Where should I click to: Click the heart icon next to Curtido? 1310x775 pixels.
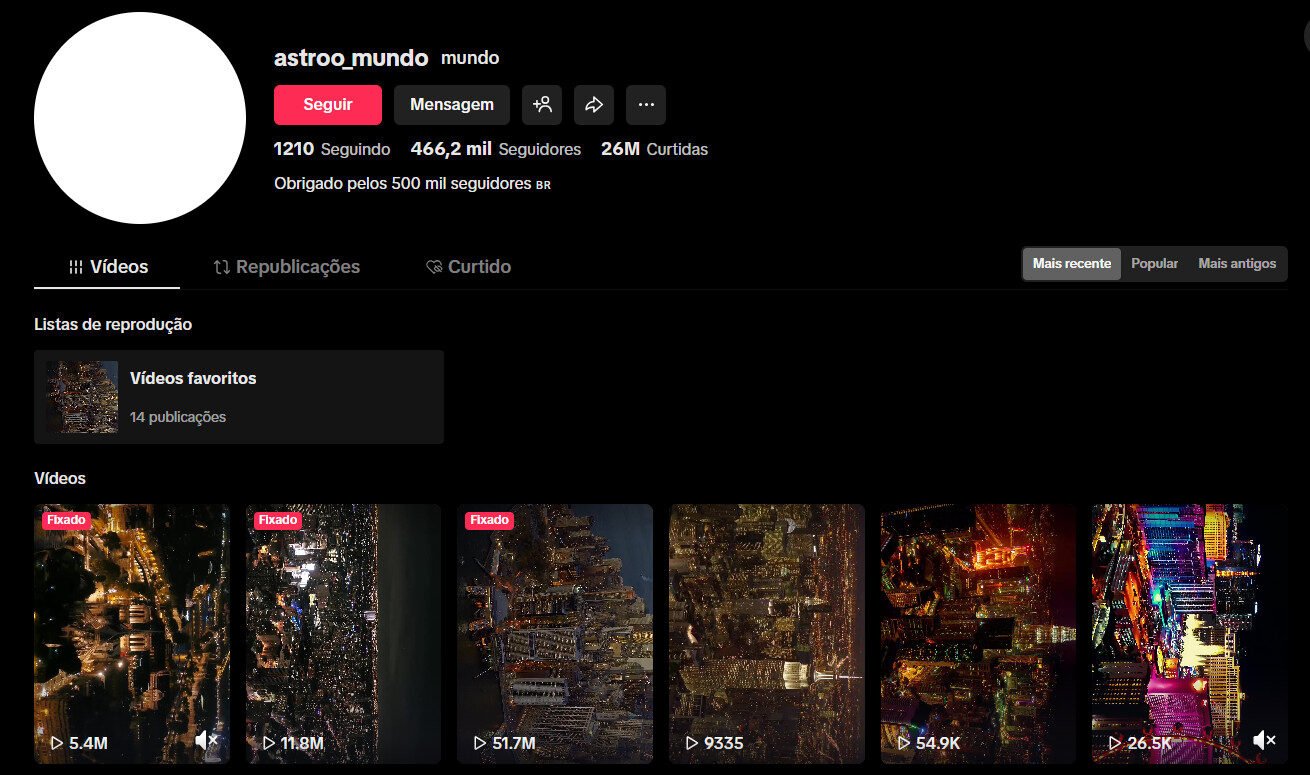(x=434, y=266)
